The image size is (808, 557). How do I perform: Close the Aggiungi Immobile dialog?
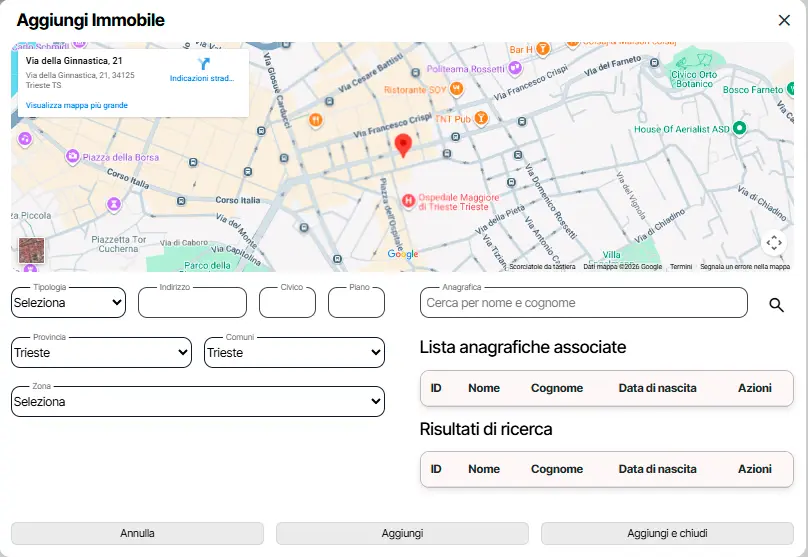click(x=784, y=20)
